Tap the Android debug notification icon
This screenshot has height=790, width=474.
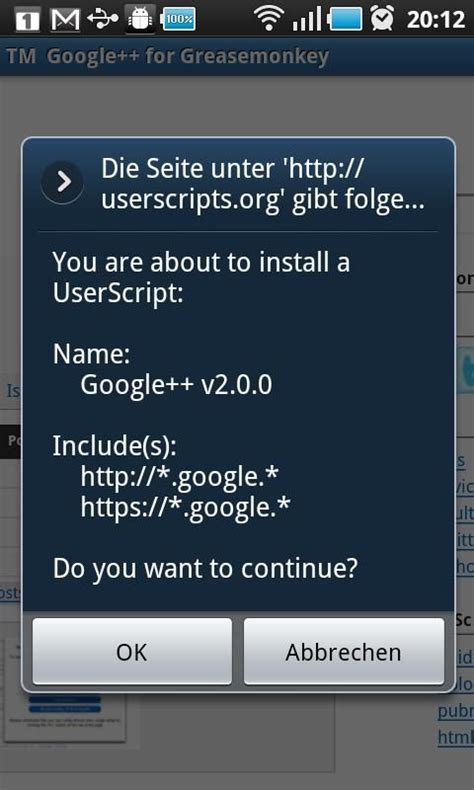141,19
